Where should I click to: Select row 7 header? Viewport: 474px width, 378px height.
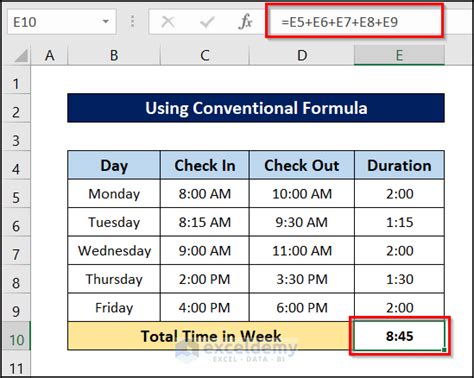16,251
